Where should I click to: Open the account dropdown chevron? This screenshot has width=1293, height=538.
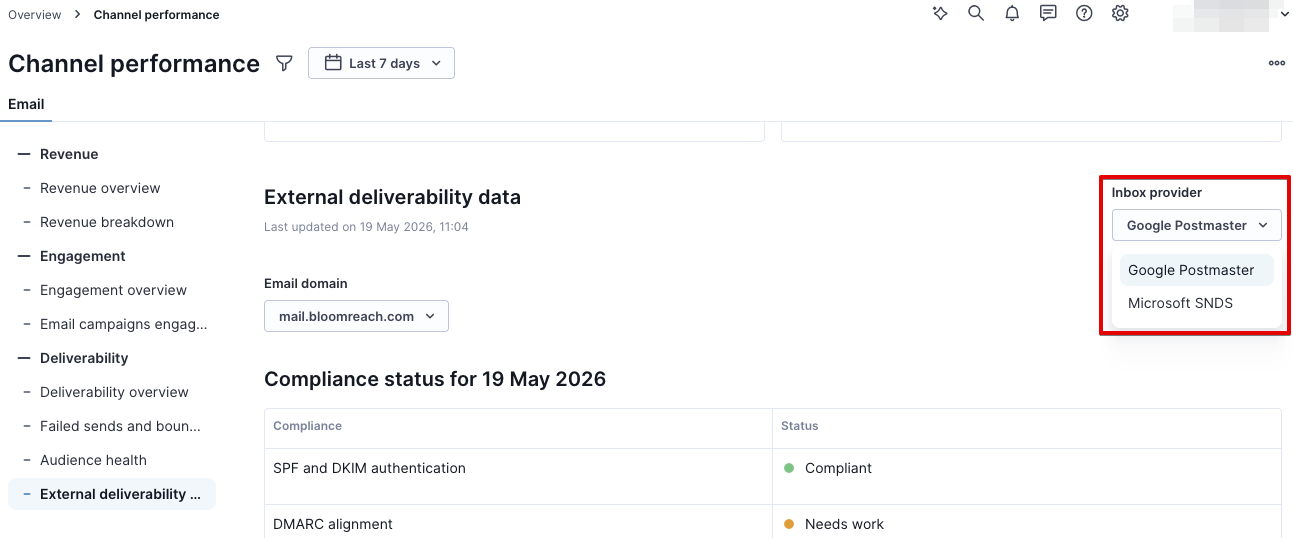pyautogui.click(x=1285, y=14)
